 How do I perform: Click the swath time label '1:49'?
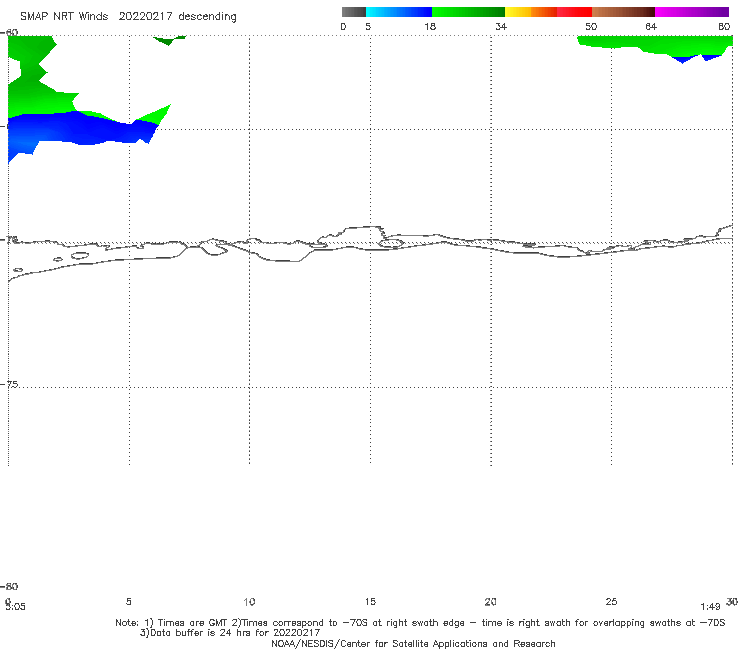[710, 607]
